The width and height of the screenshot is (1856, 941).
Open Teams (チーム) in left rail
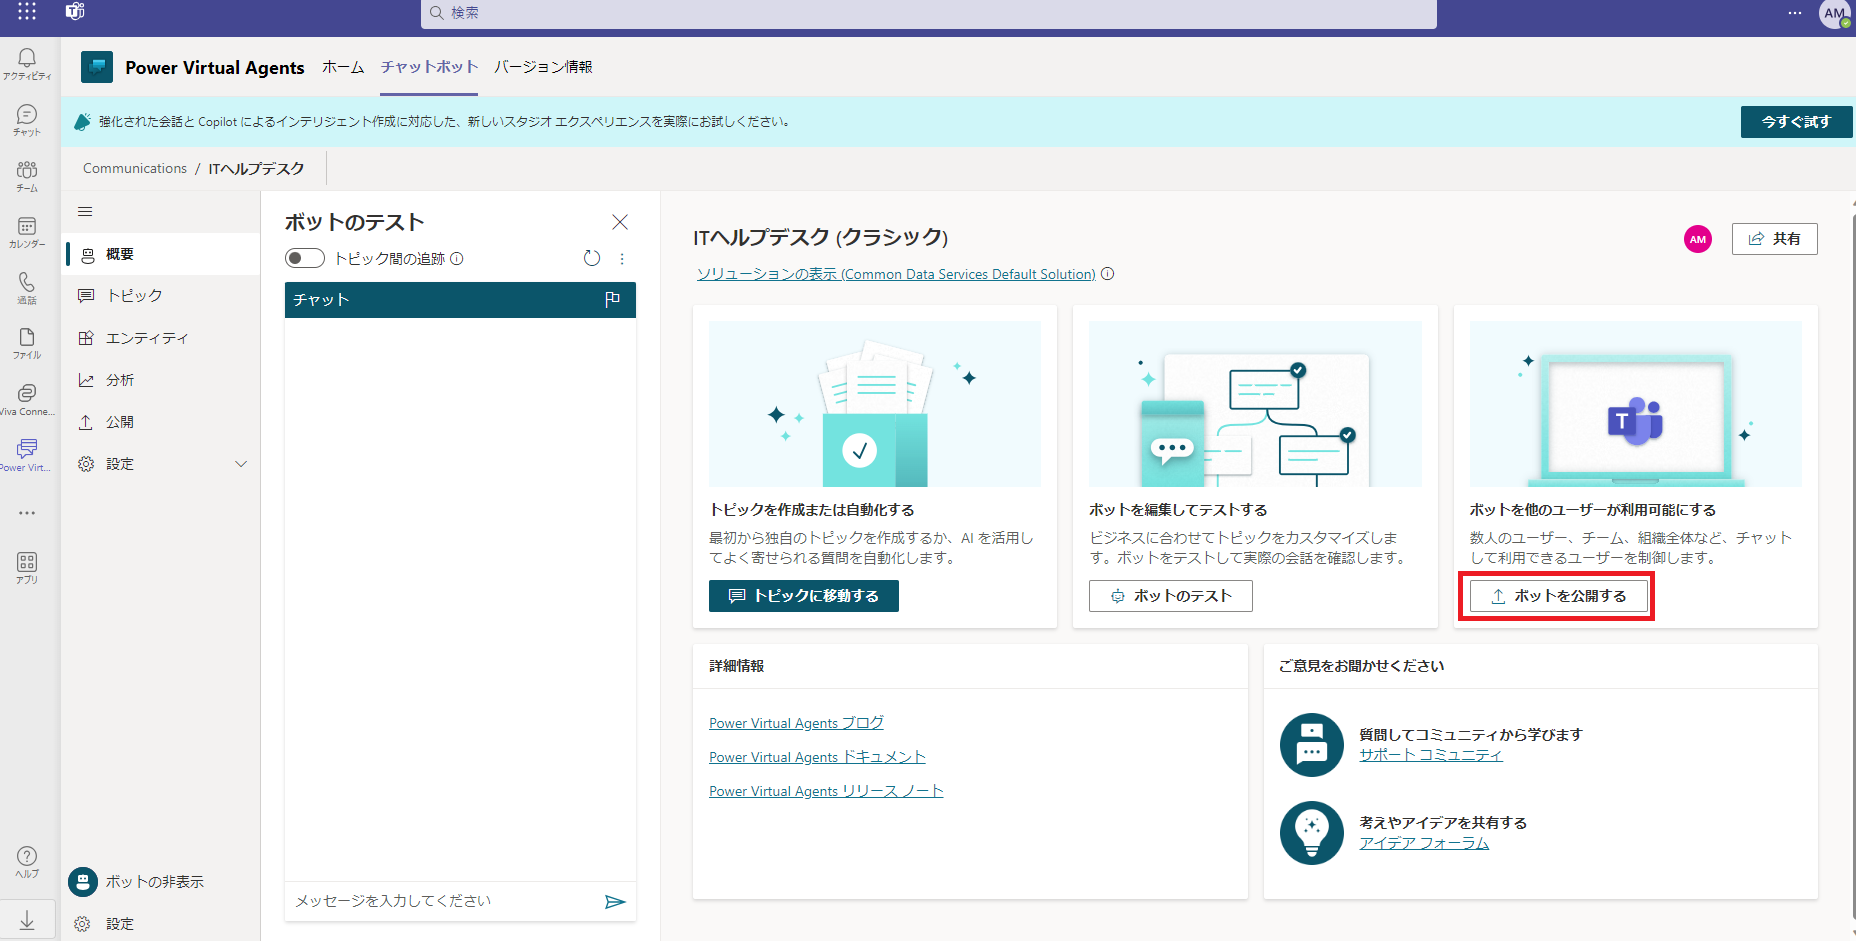coord(27,176)
